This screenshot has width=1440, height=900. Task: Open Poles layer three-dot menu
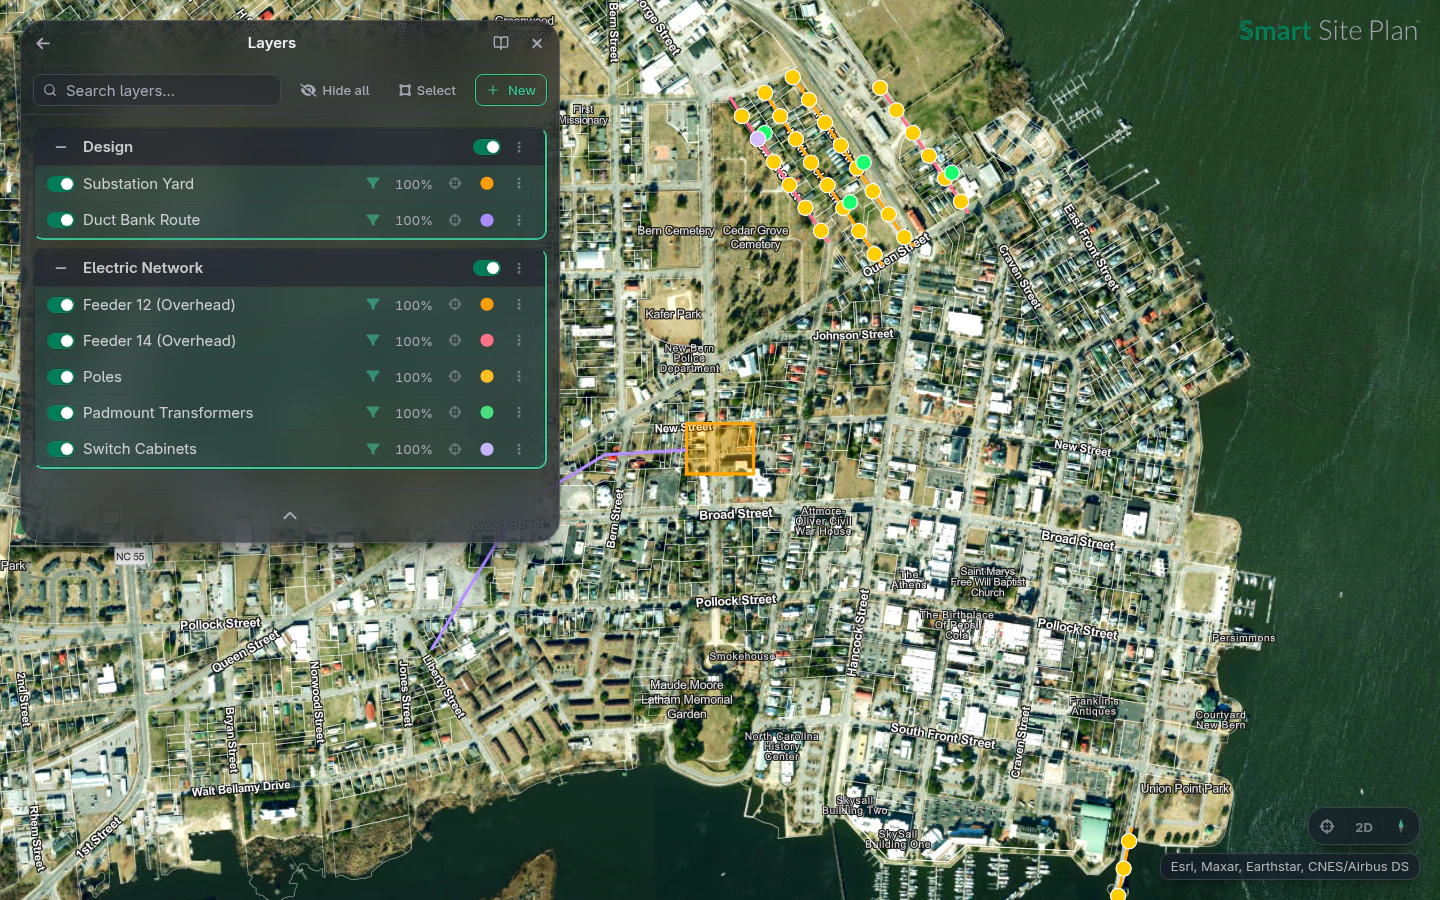[x=519, y=377]
